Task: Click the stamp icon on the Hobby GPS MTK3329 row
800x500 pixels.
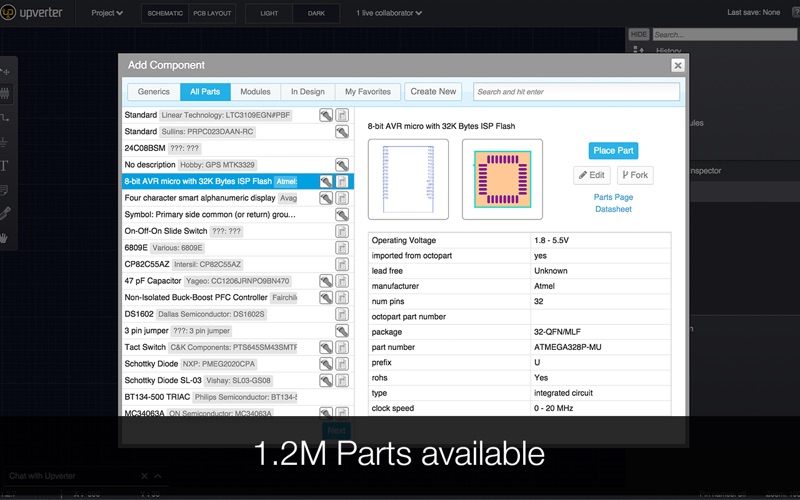Action: (342, 165)
